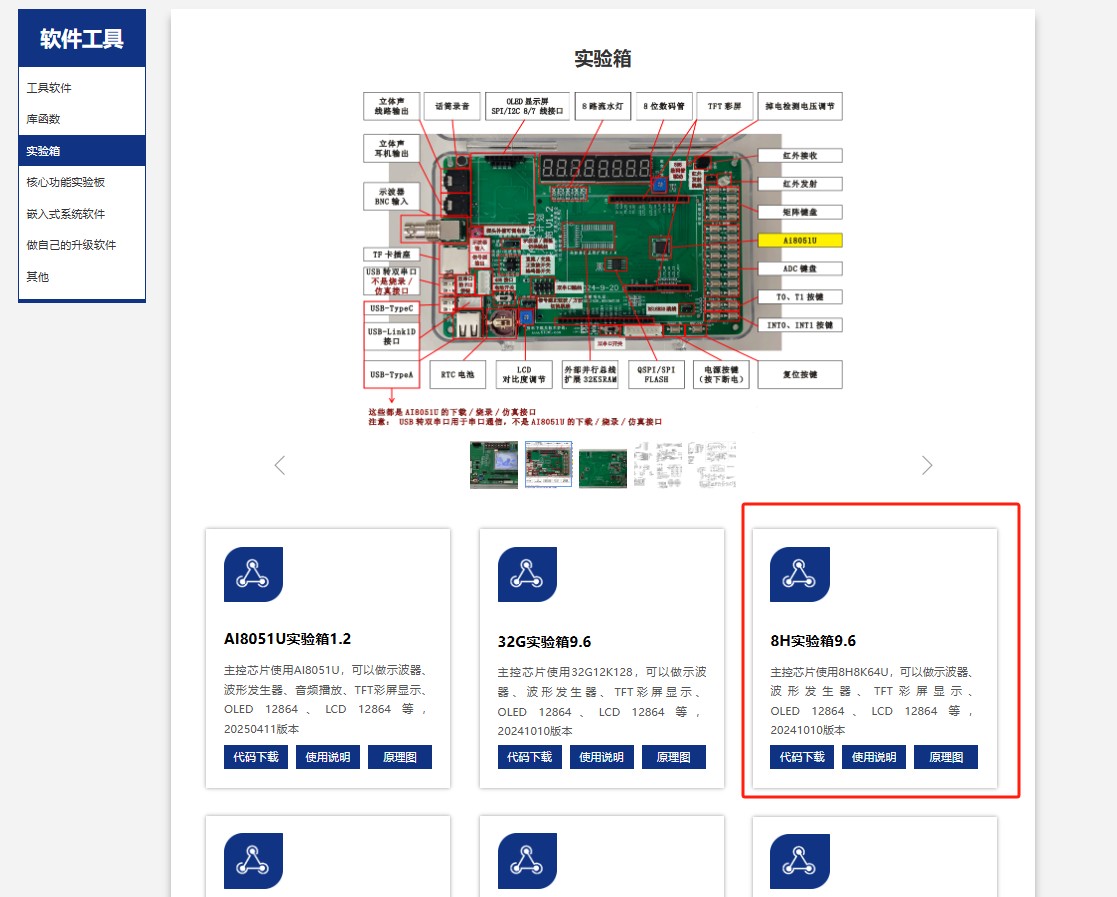Click the 软件工具 sidebar header
1117x897 pixels.
(82, 38)
